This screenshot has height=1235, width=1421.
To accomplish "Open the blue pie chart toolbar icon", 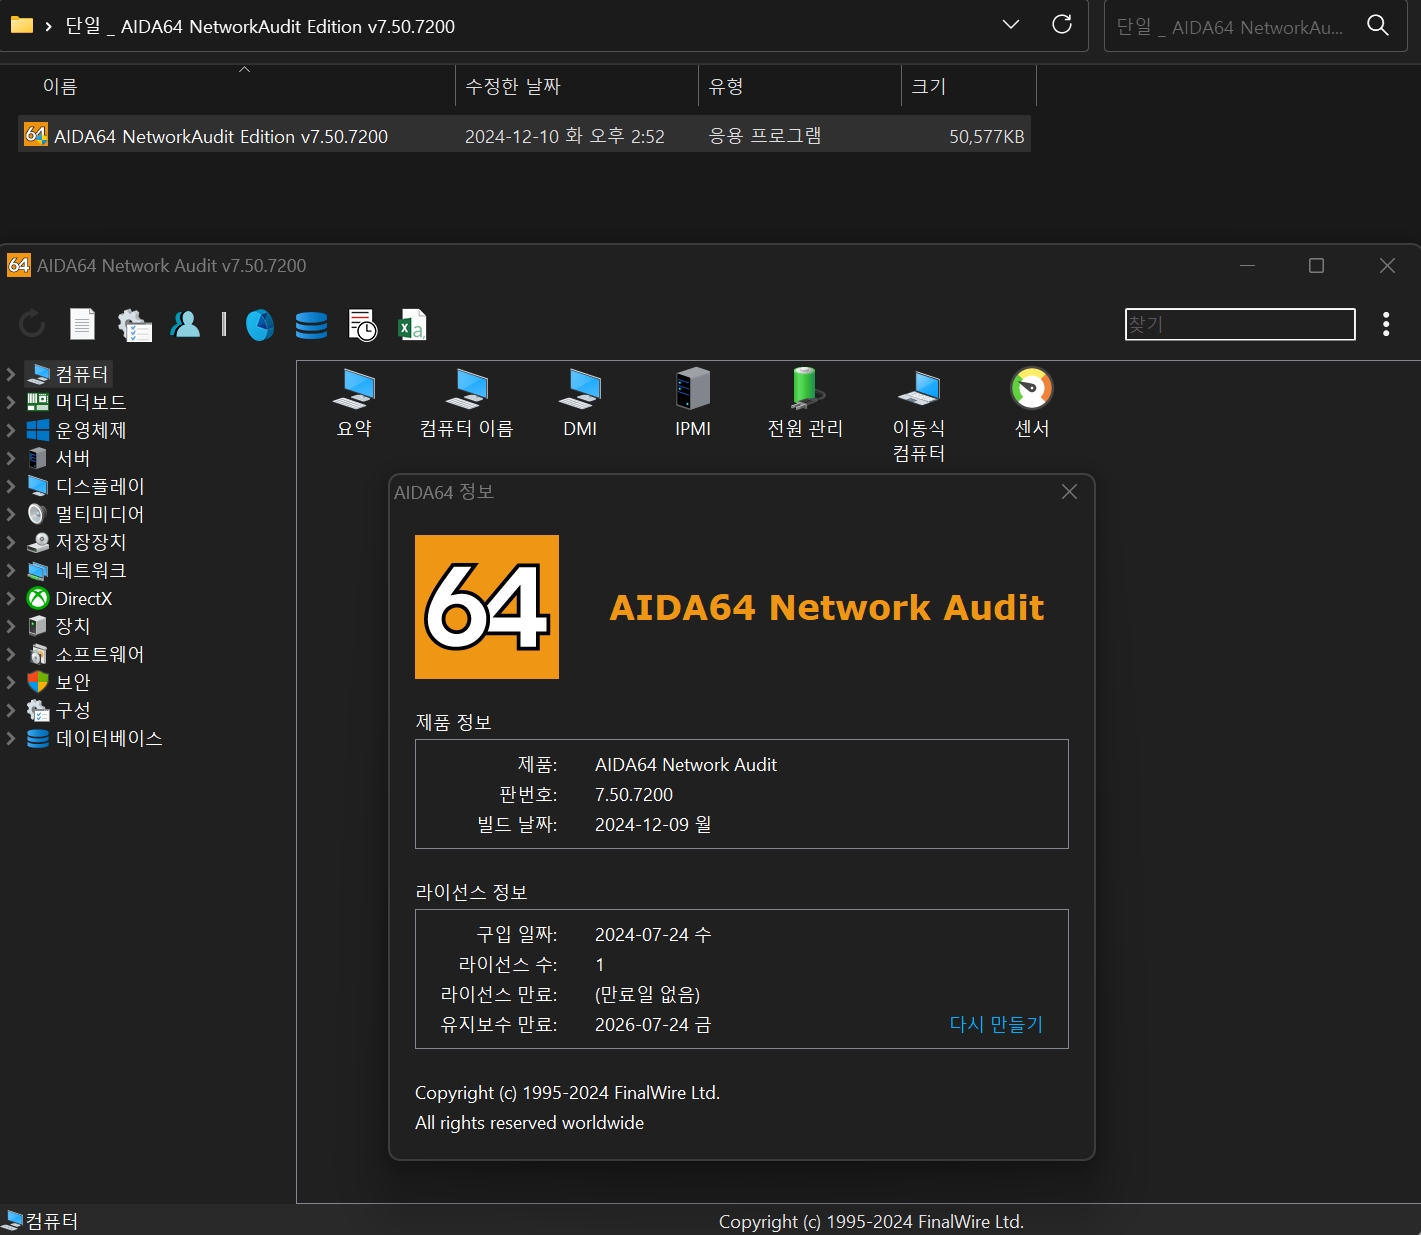I will [x=259, y=324].
